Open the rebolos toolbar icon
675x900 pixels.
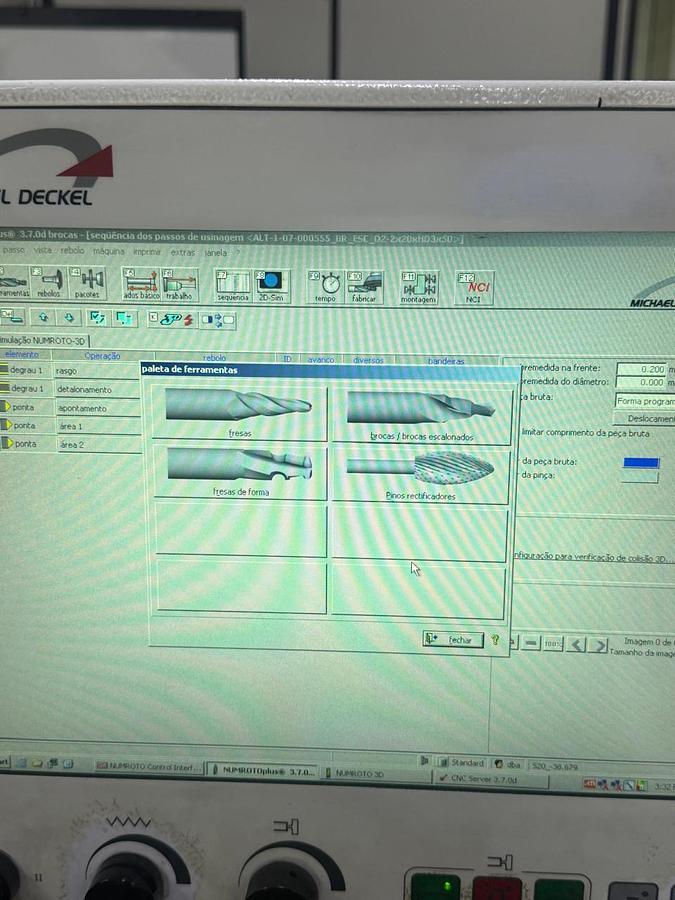(49, 284)
